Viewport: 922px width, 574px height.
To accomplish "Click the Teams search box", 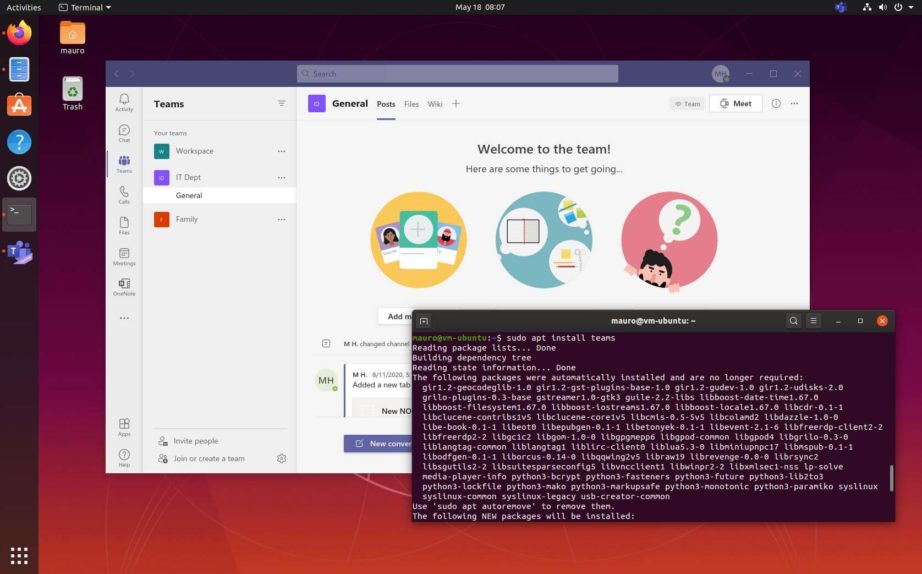I will [457, 74].
